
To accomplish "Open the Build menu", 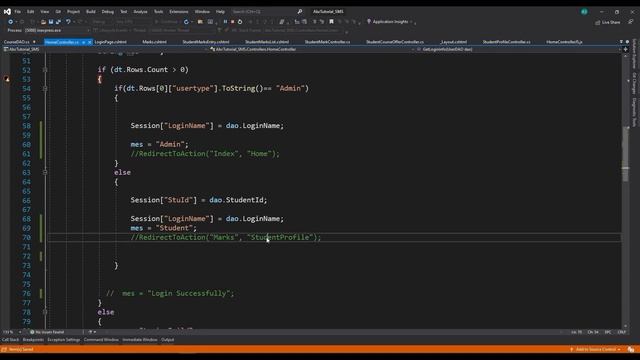I will pyautogui.click(x=91, y=12).
